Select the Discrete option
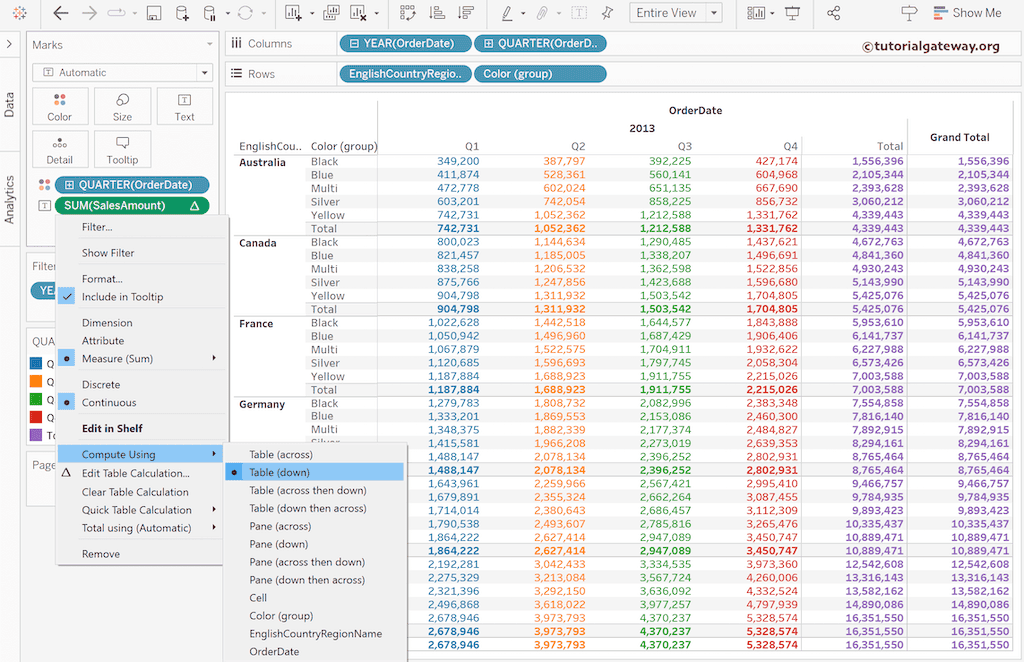 pyautogui.click(x=101, y=385)
